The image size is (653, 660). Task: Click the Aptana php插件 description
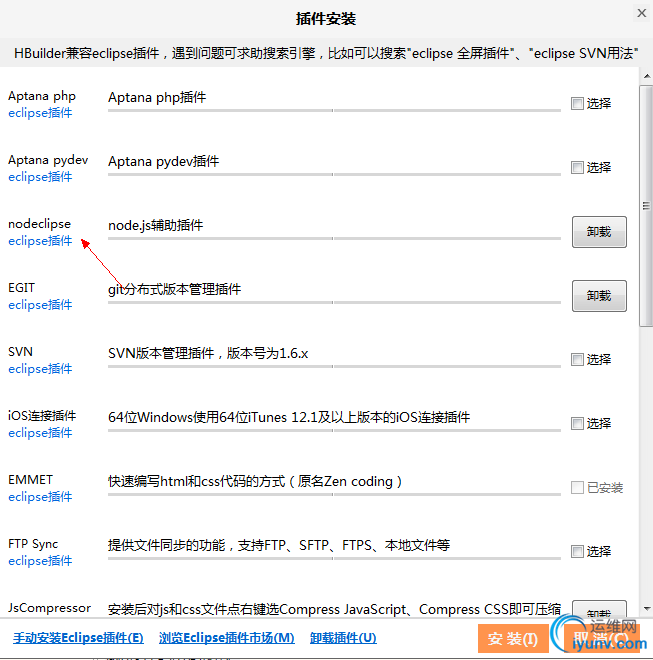pyautogui.click(x=157, y=98)
